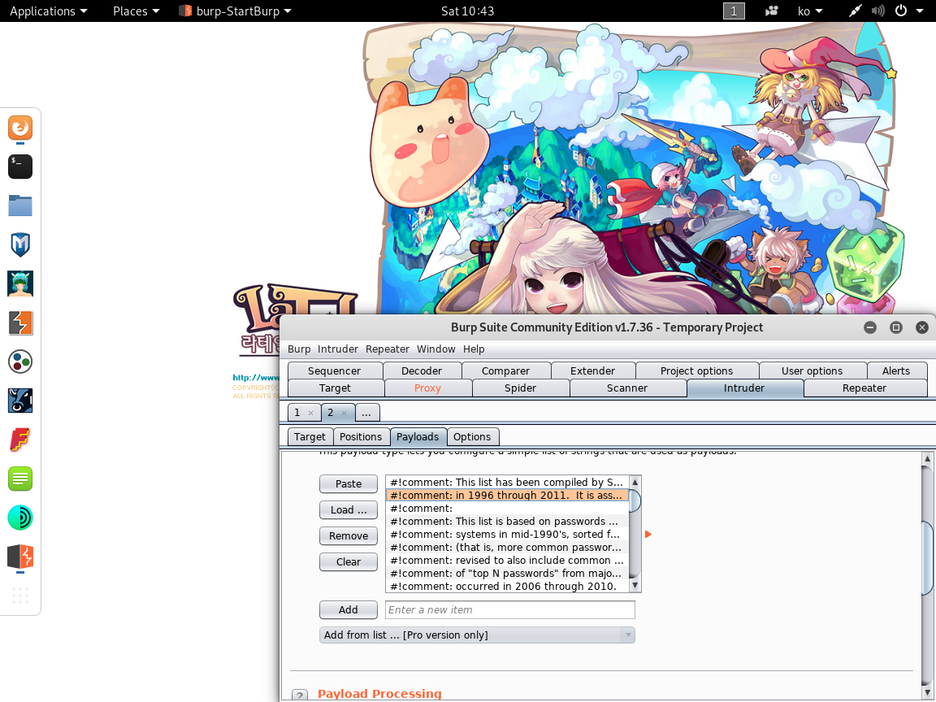Open the burp-StartBurp app menu
936x702 pixels.
[x=235, y=11]
